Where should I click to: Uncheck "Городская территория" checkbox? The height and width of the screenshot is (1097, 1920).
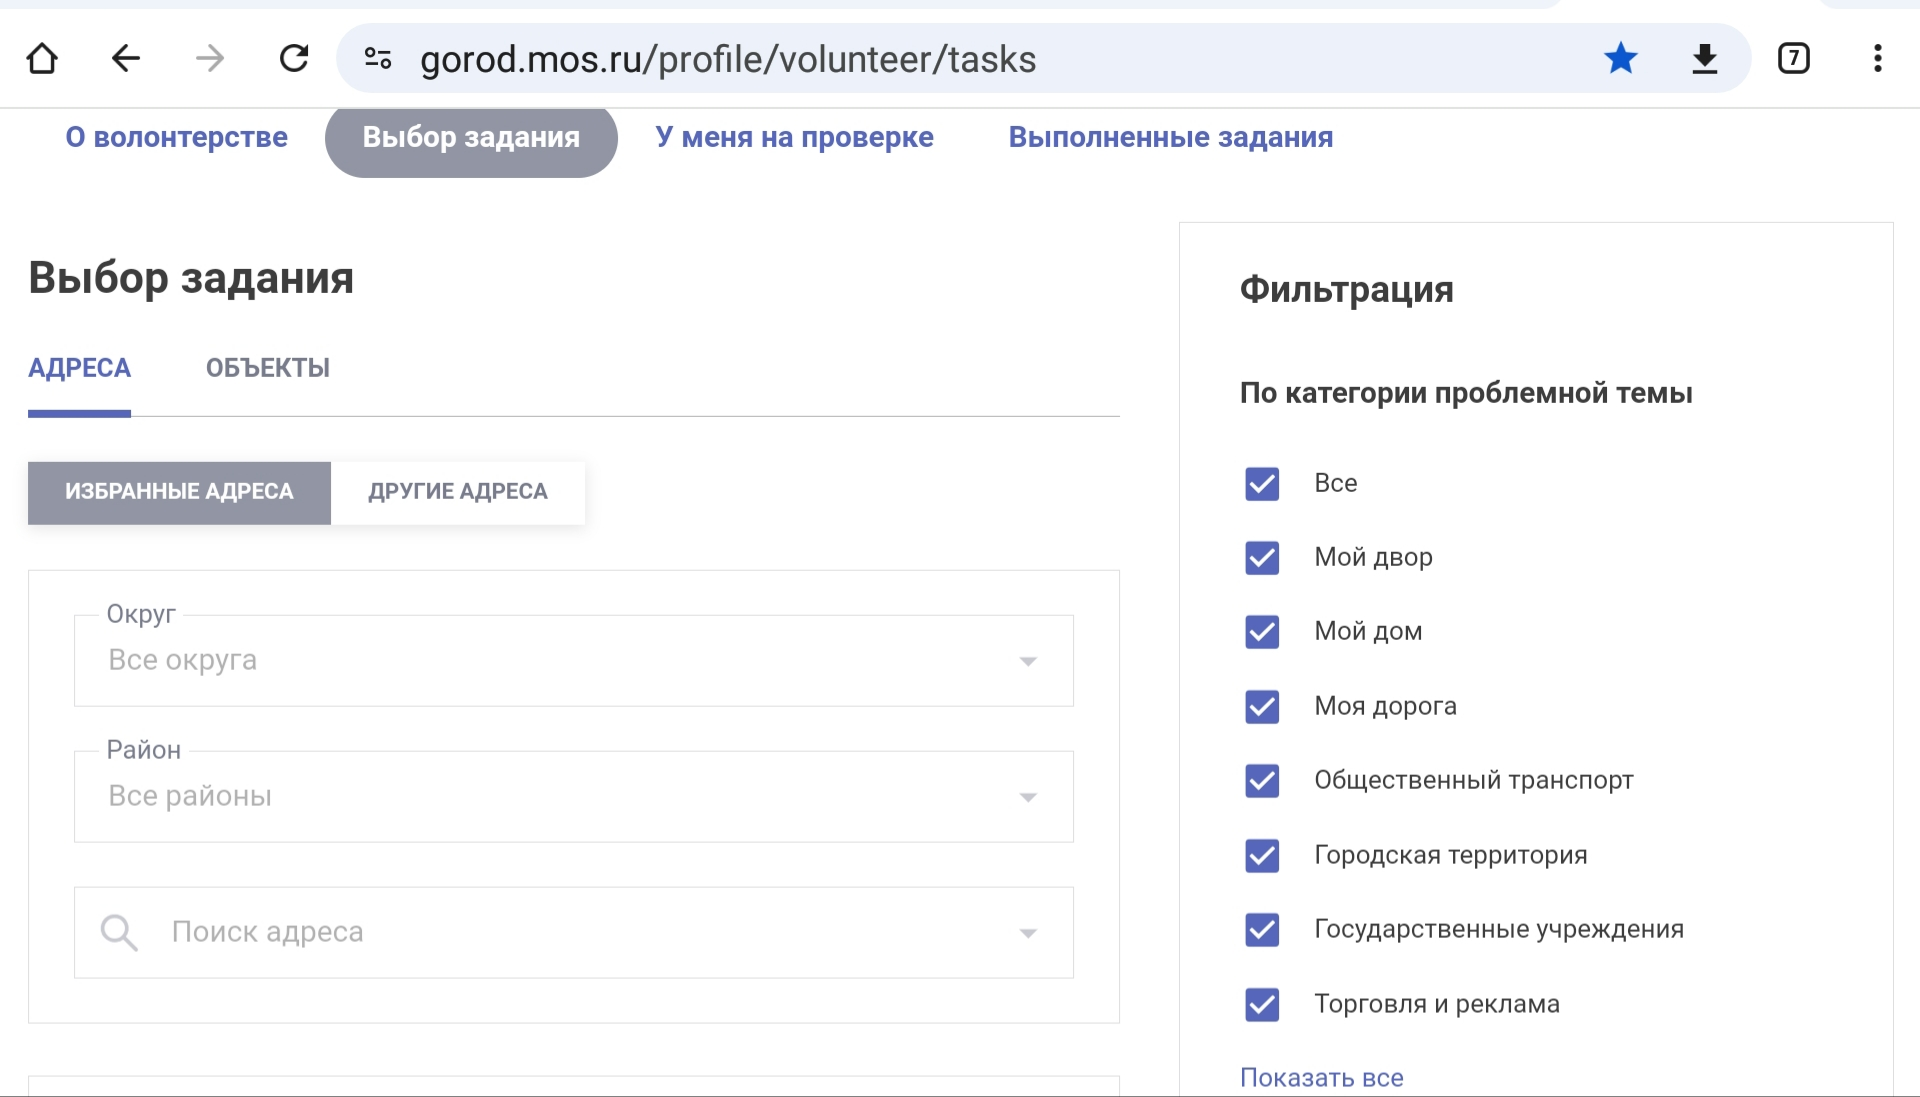1262,855
